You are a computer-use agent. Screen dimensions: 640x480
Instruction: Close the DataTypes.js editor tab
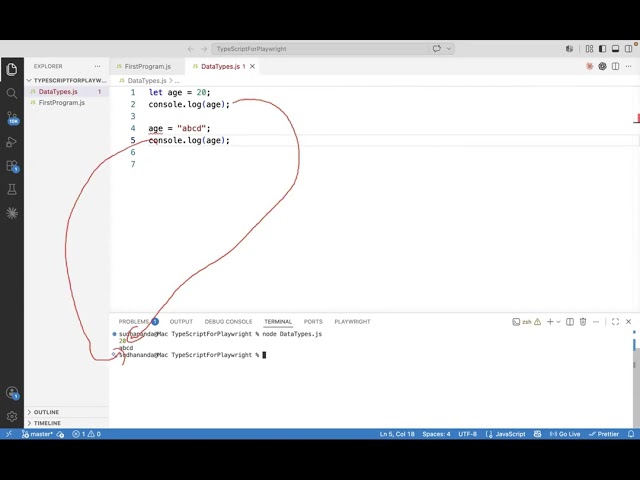pos(253,67)
